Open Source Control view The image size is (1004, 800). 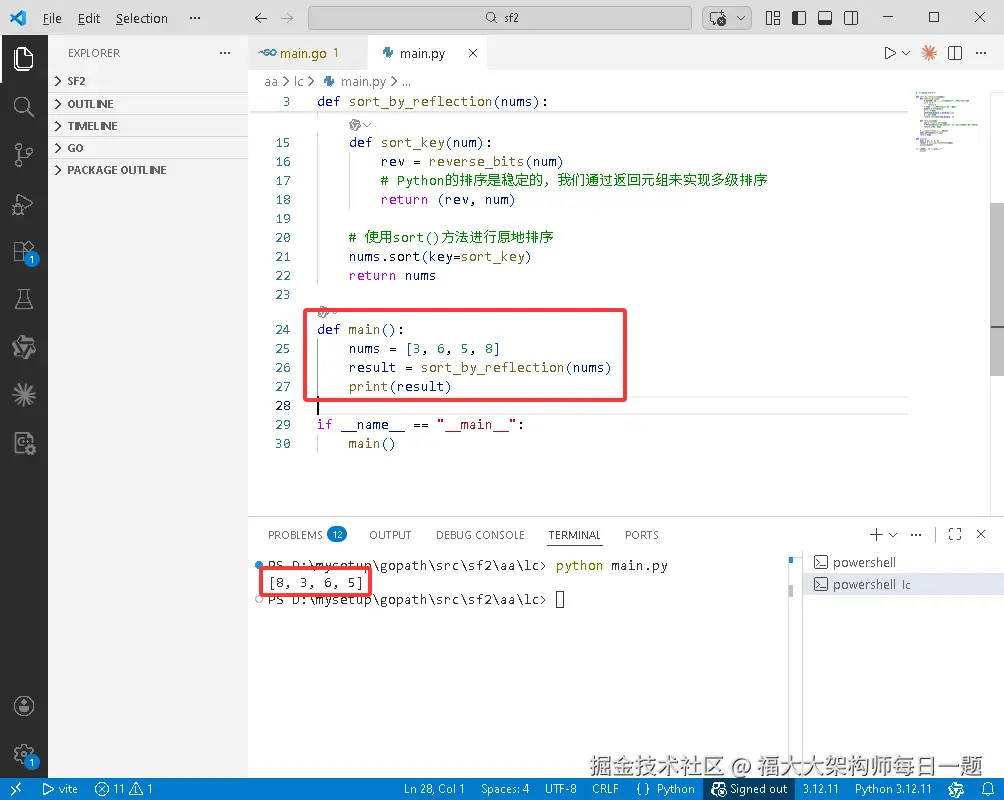24,155
